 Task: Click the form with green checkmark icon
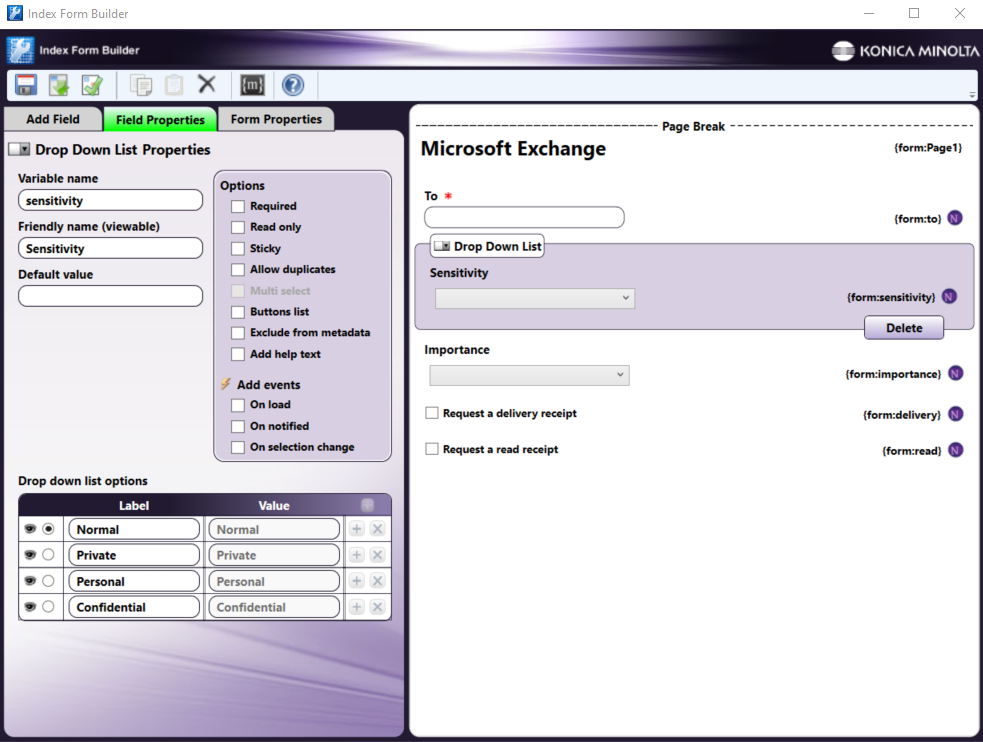pyautogui.click(x=92, y=85)
